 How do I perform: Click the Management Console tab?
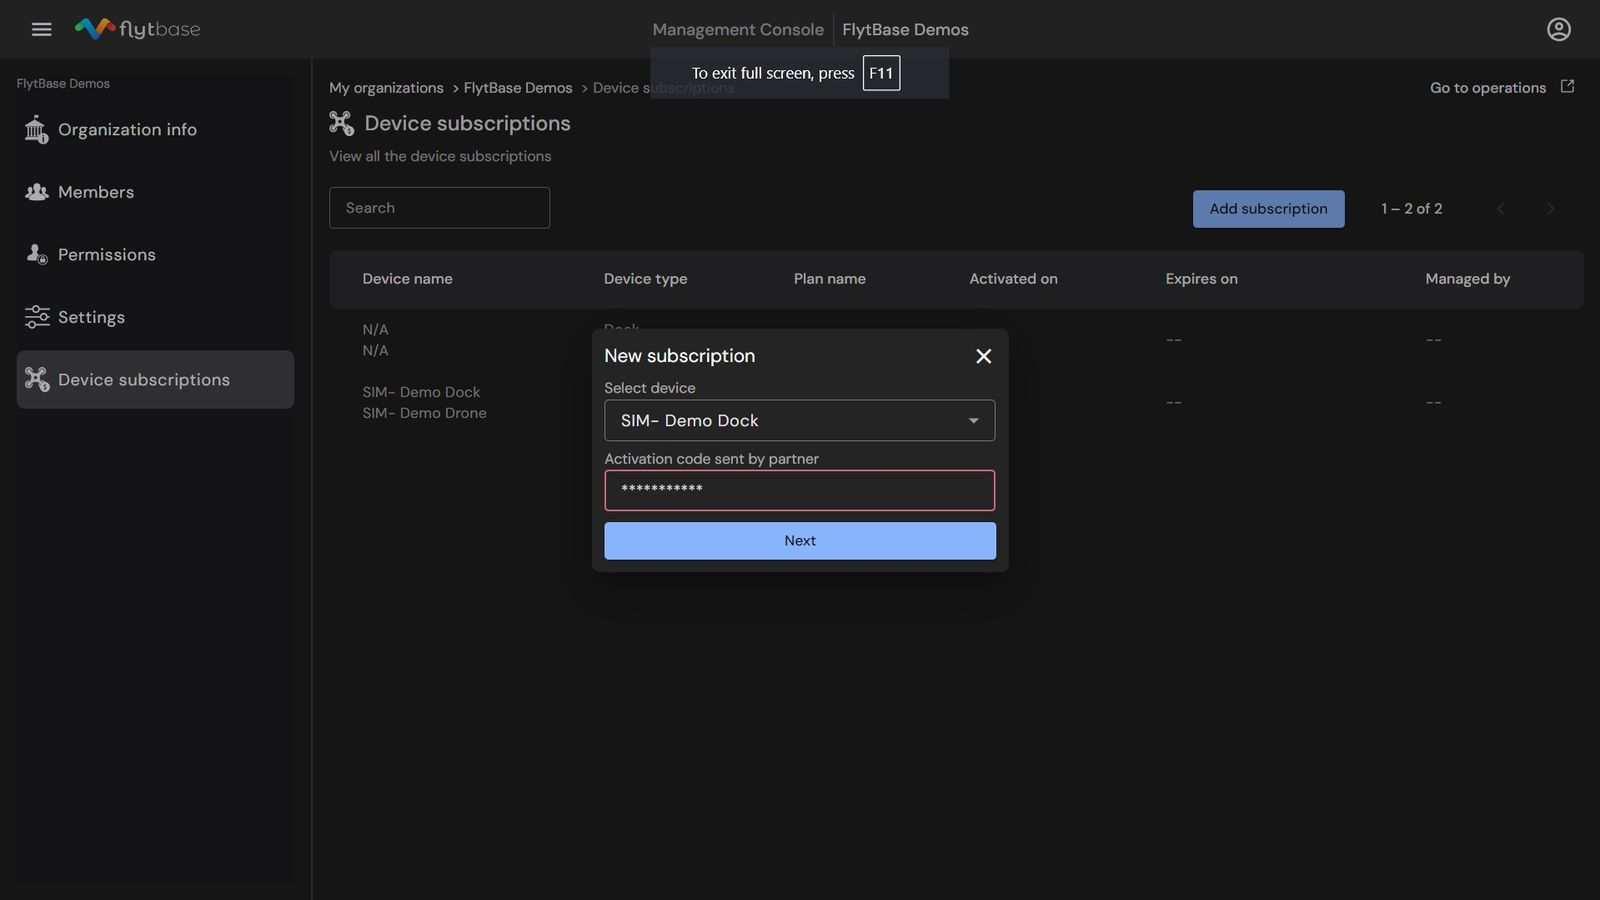point(738,29)
